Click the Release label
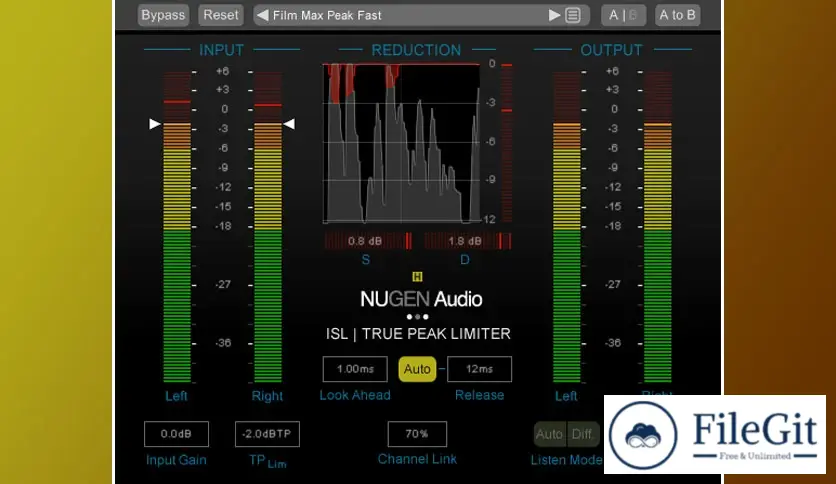Viewport: 836px width, 484px height. tap(479, 395)
